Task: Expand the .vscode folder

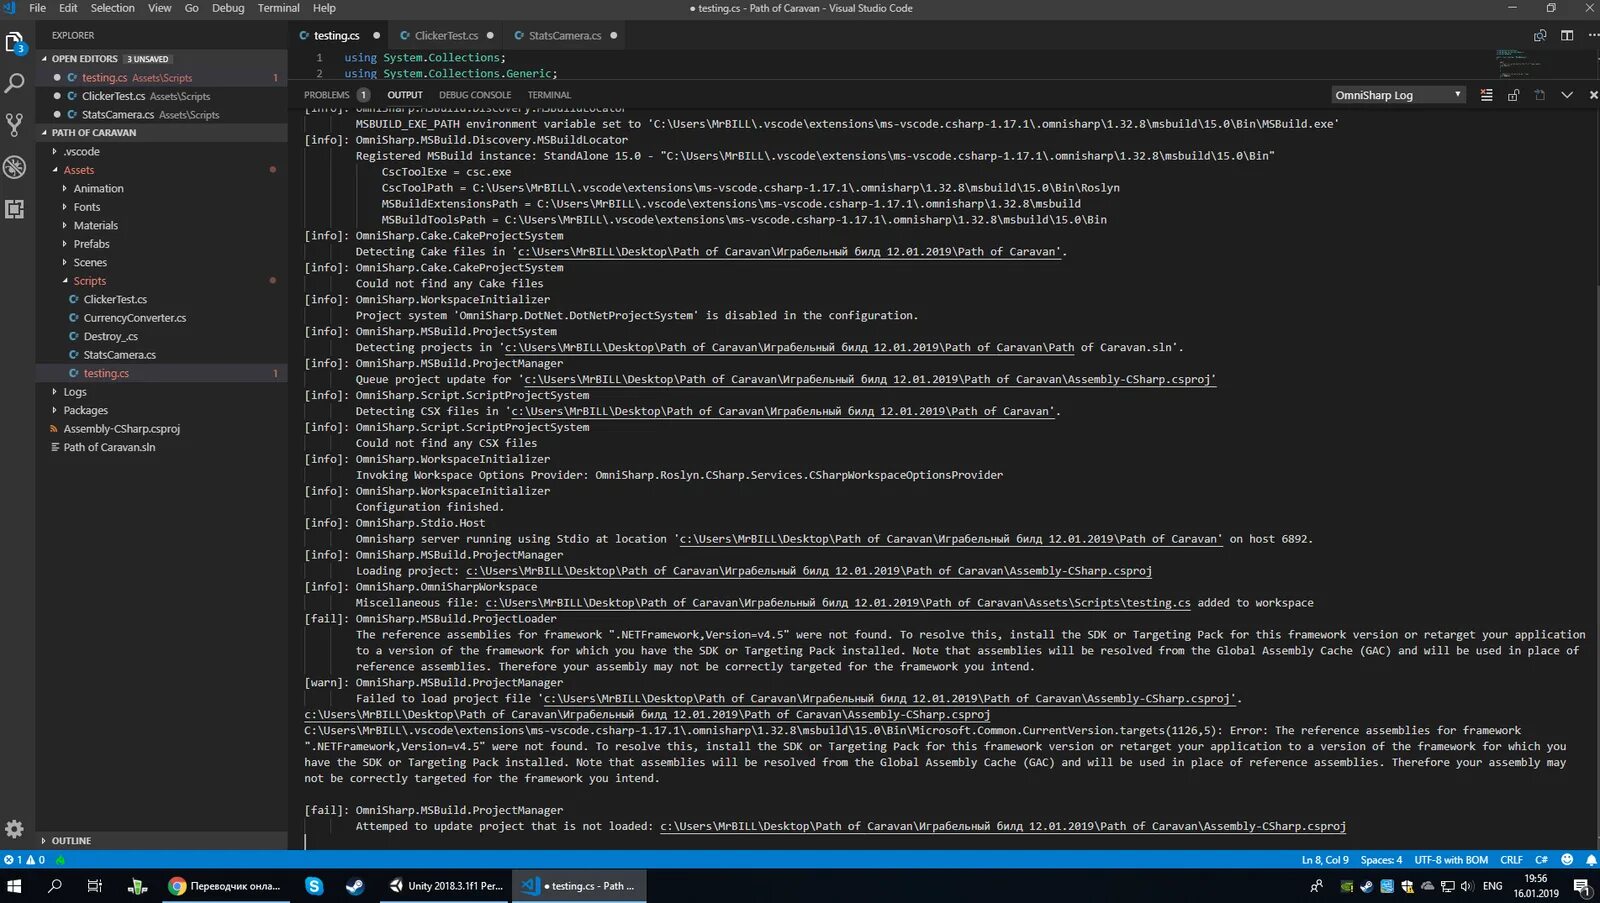Action: tap(161, 151)
